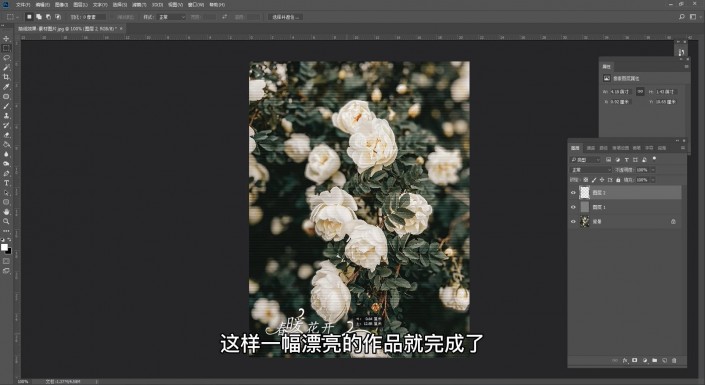
Task: Select the Path Selection tool
Action: (6, 192)
